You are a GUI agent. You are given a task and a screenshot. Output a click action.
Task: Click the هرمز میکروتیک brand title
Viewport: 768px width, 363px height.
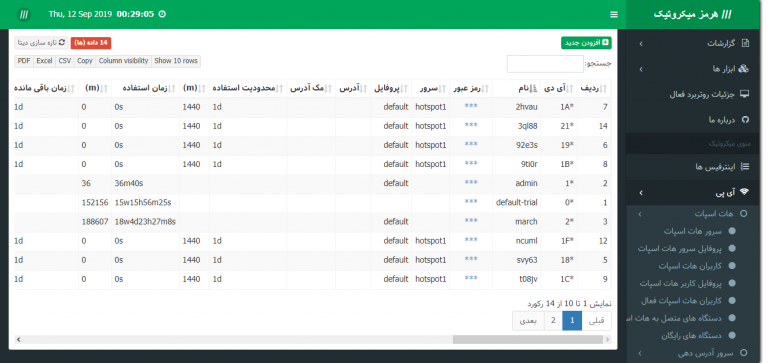[692, 14]
